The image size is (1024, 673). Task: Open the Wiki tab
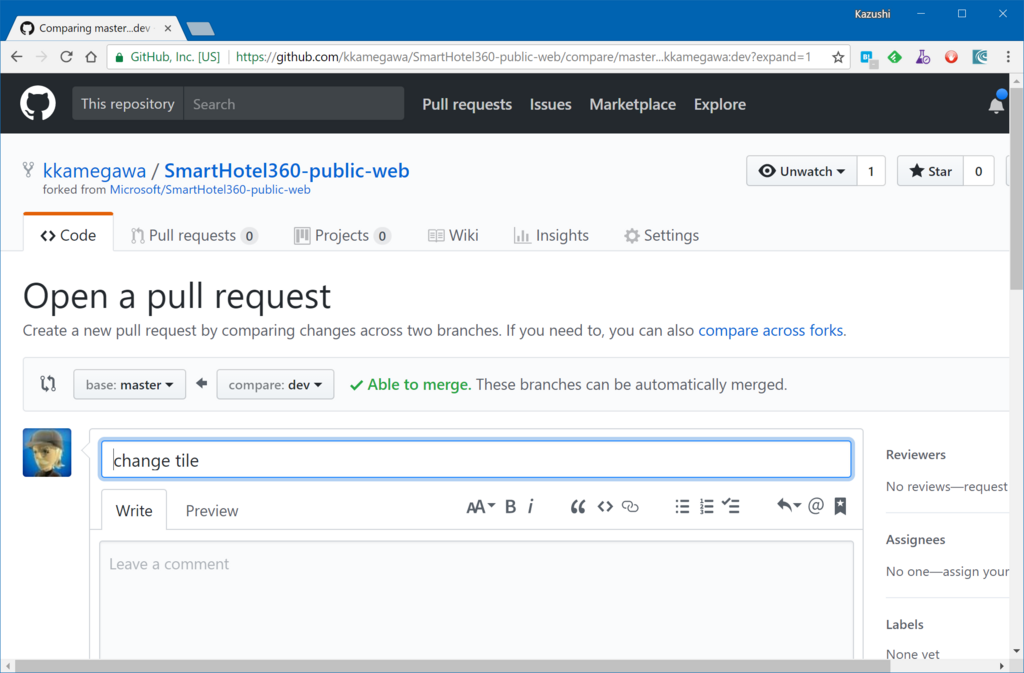coord(453,236)
